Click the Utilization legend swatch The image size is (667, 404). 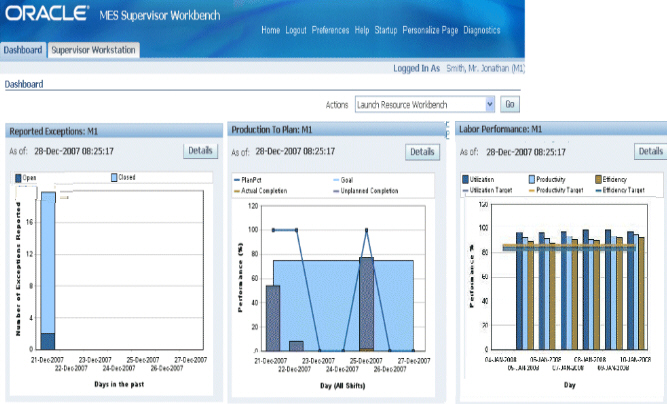466,179
